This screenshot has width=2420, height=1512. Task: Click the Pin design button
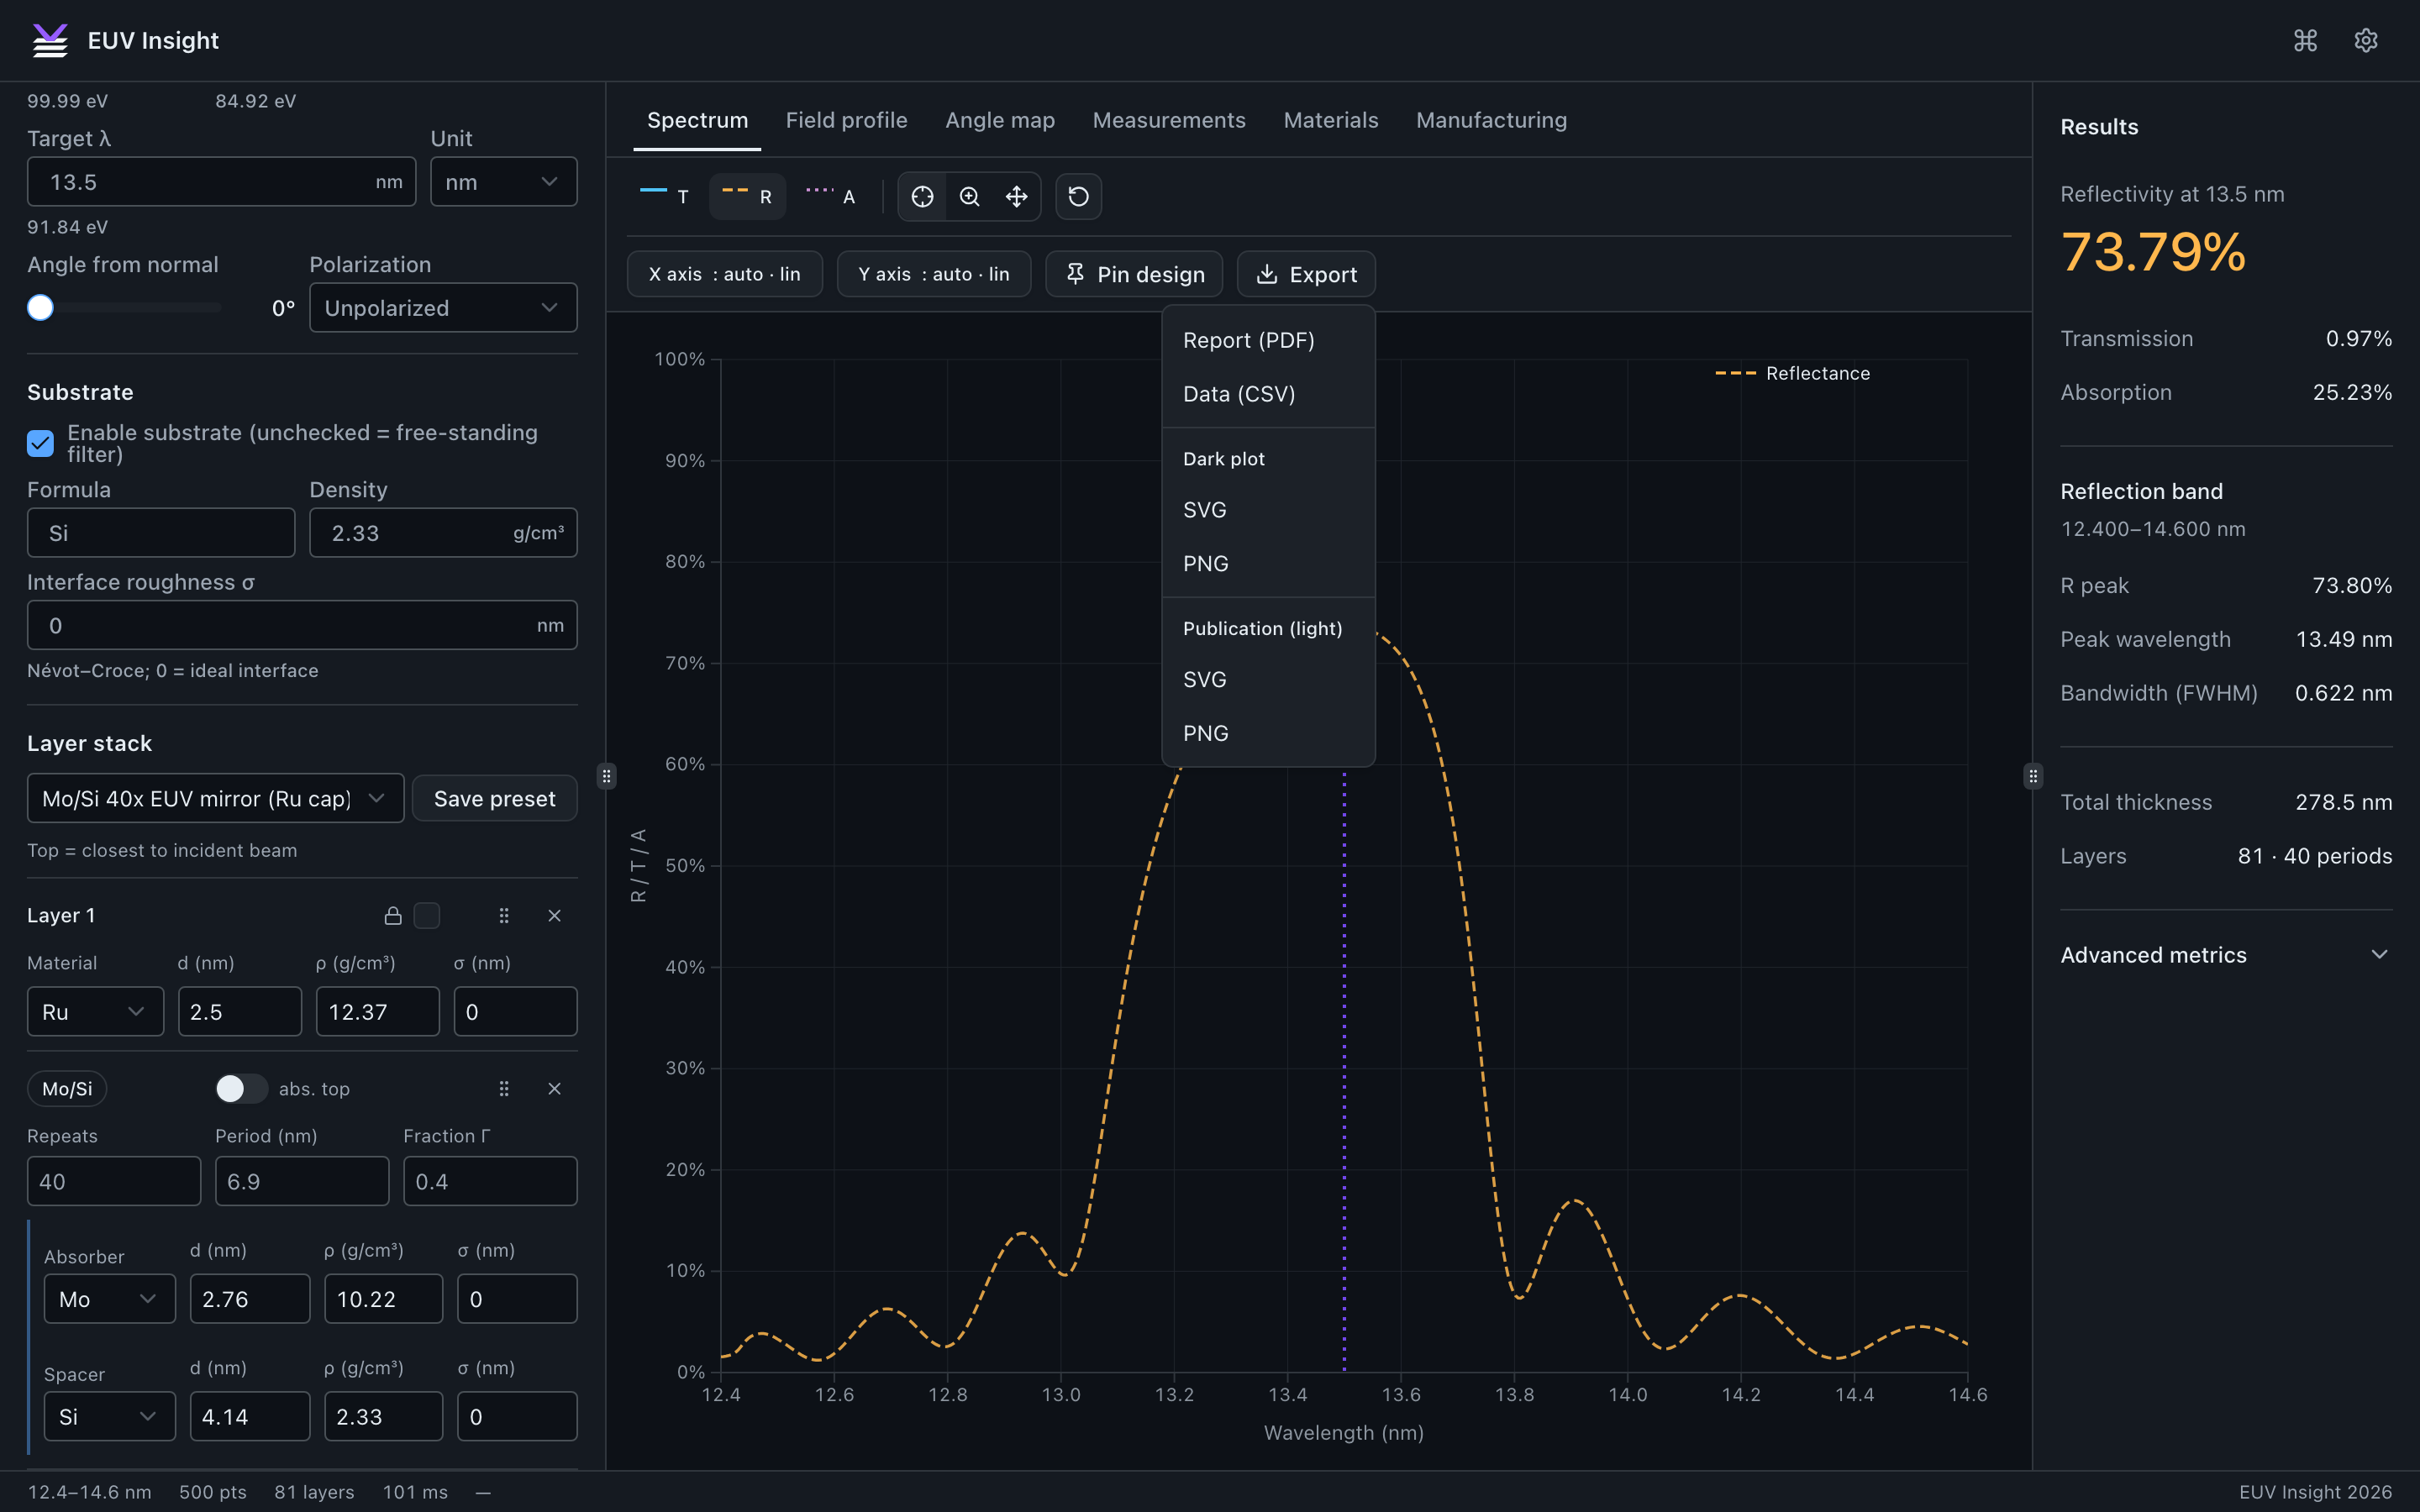[1134, 274]
